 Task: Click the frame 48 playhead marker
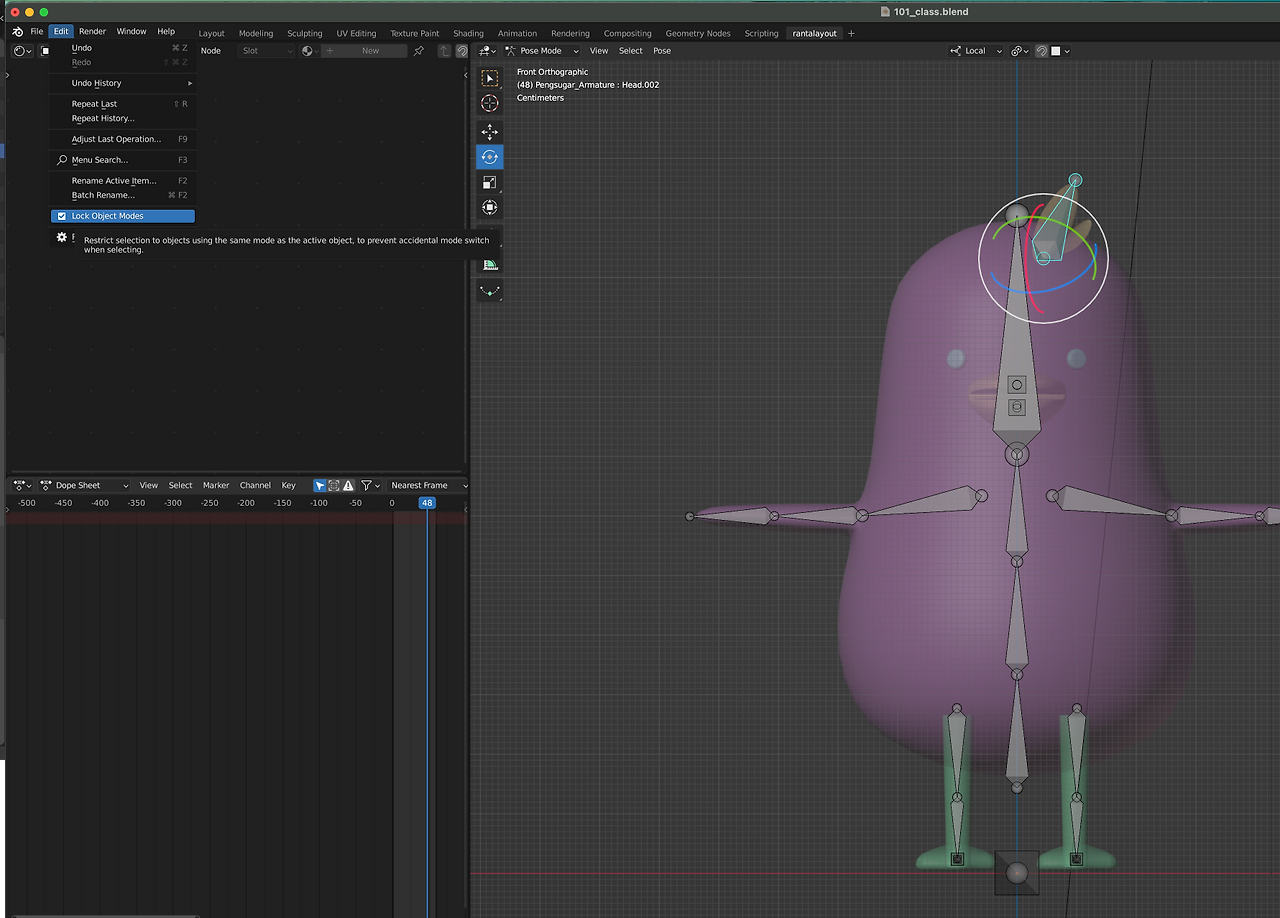click(x=427, y=503)
